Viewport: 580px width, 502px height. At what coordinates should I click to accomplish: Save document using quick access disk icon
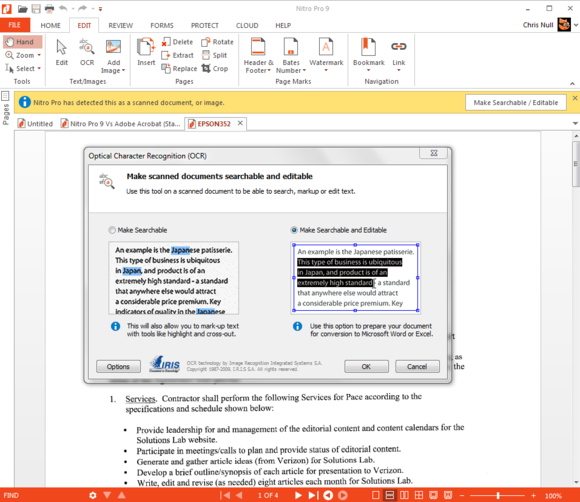(x=36, y=8)
